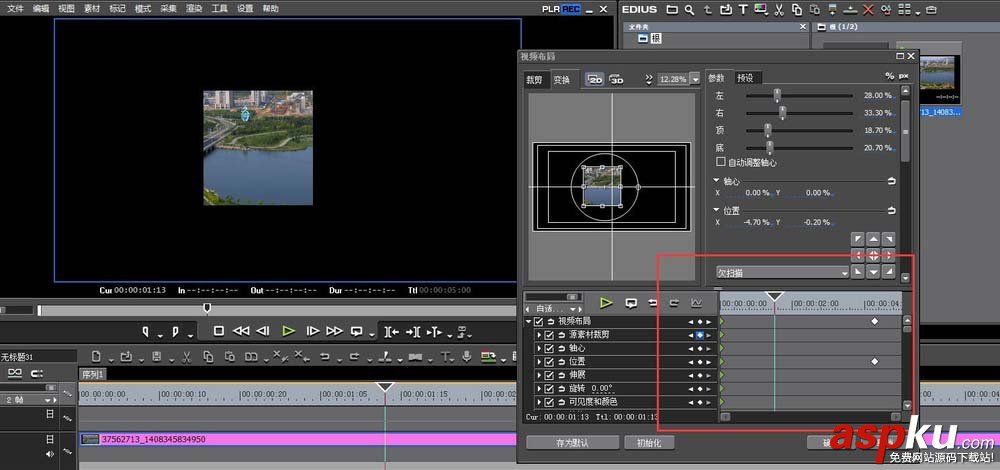Expand the 源素材裁剪 tree row
Image resolution: width=1000 pixels, height=470 pixels.
(x=538, y=335)
